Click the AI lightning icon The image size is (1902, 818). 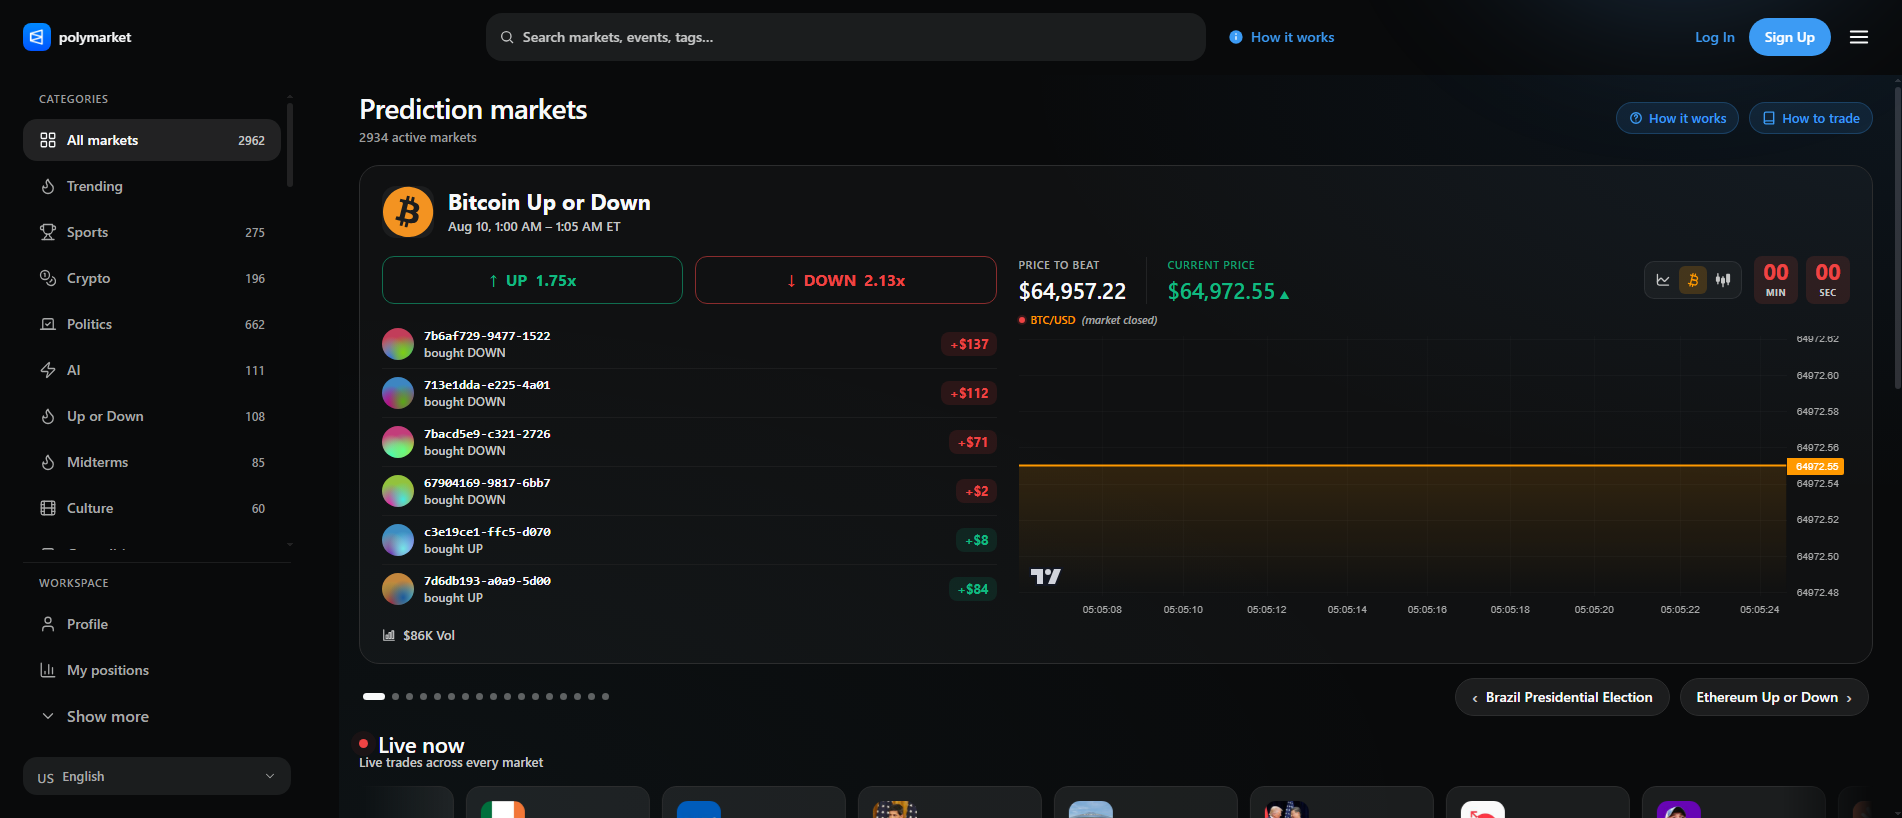coord(48,370)
